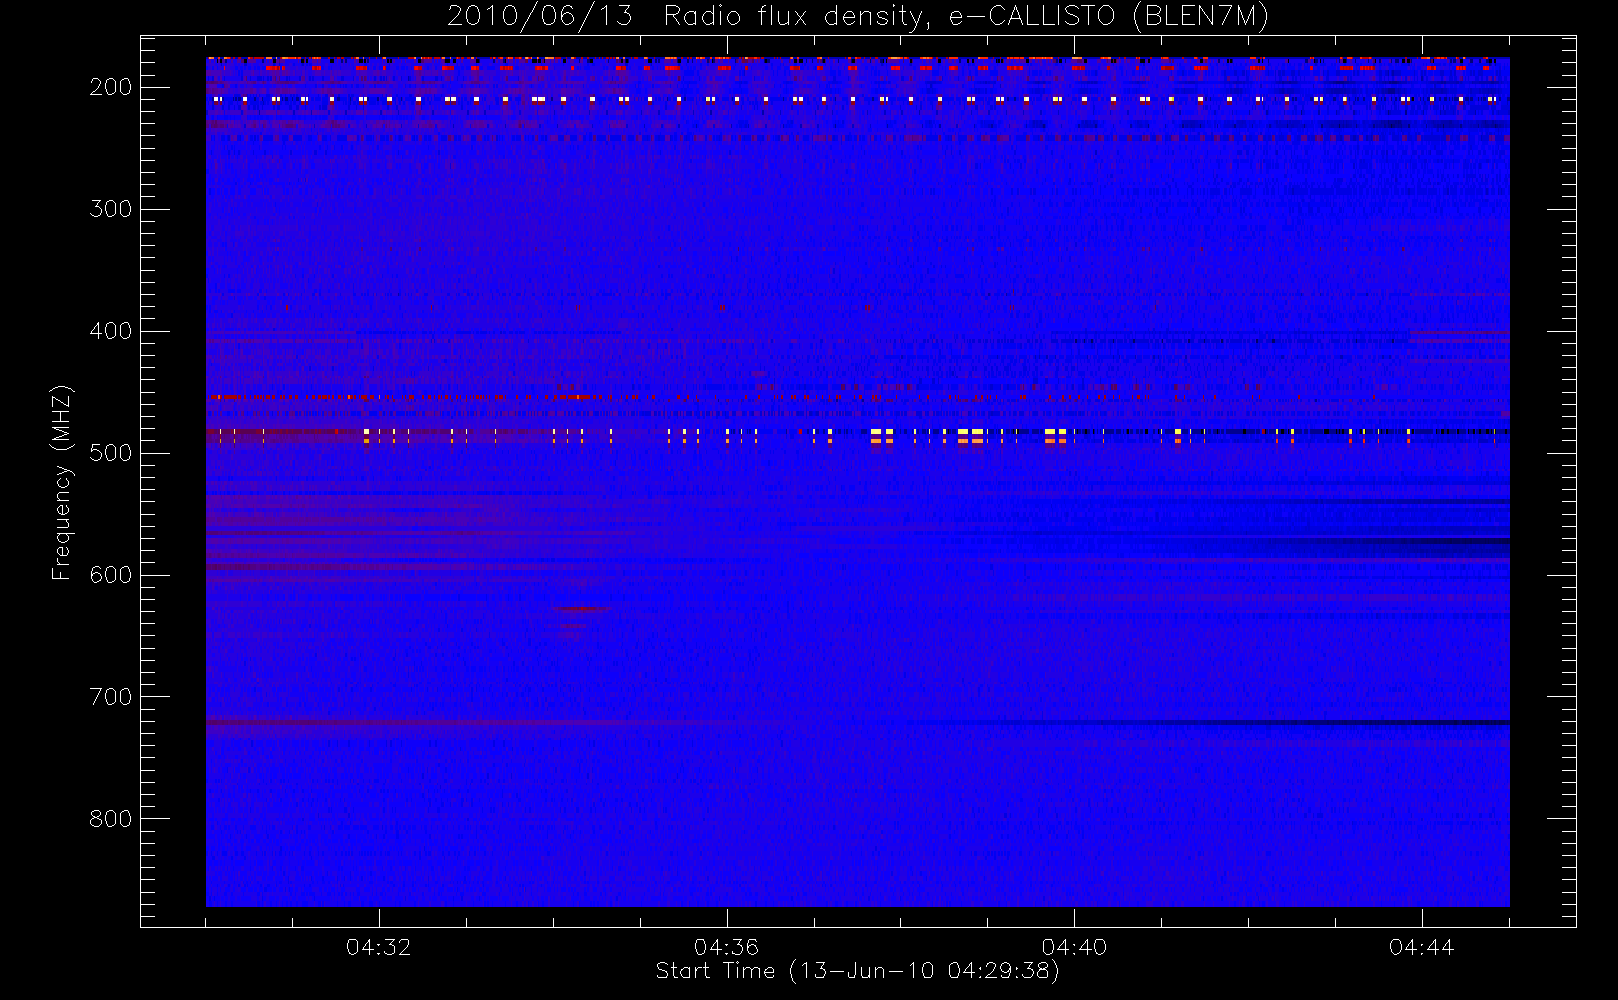Select the 500 frequency tick label
1618x1000 pixels.
pyautogui.click(x=111, y=453)
